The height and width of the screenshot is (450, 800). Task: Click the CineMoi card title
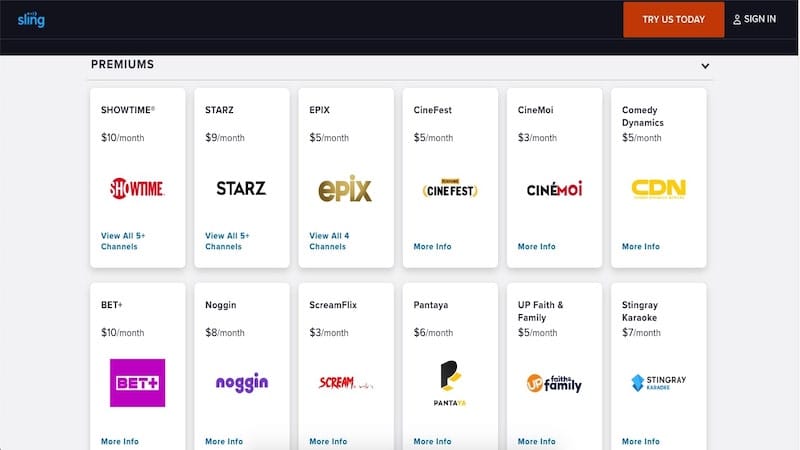pyautogui.click(x=535, y=110)
